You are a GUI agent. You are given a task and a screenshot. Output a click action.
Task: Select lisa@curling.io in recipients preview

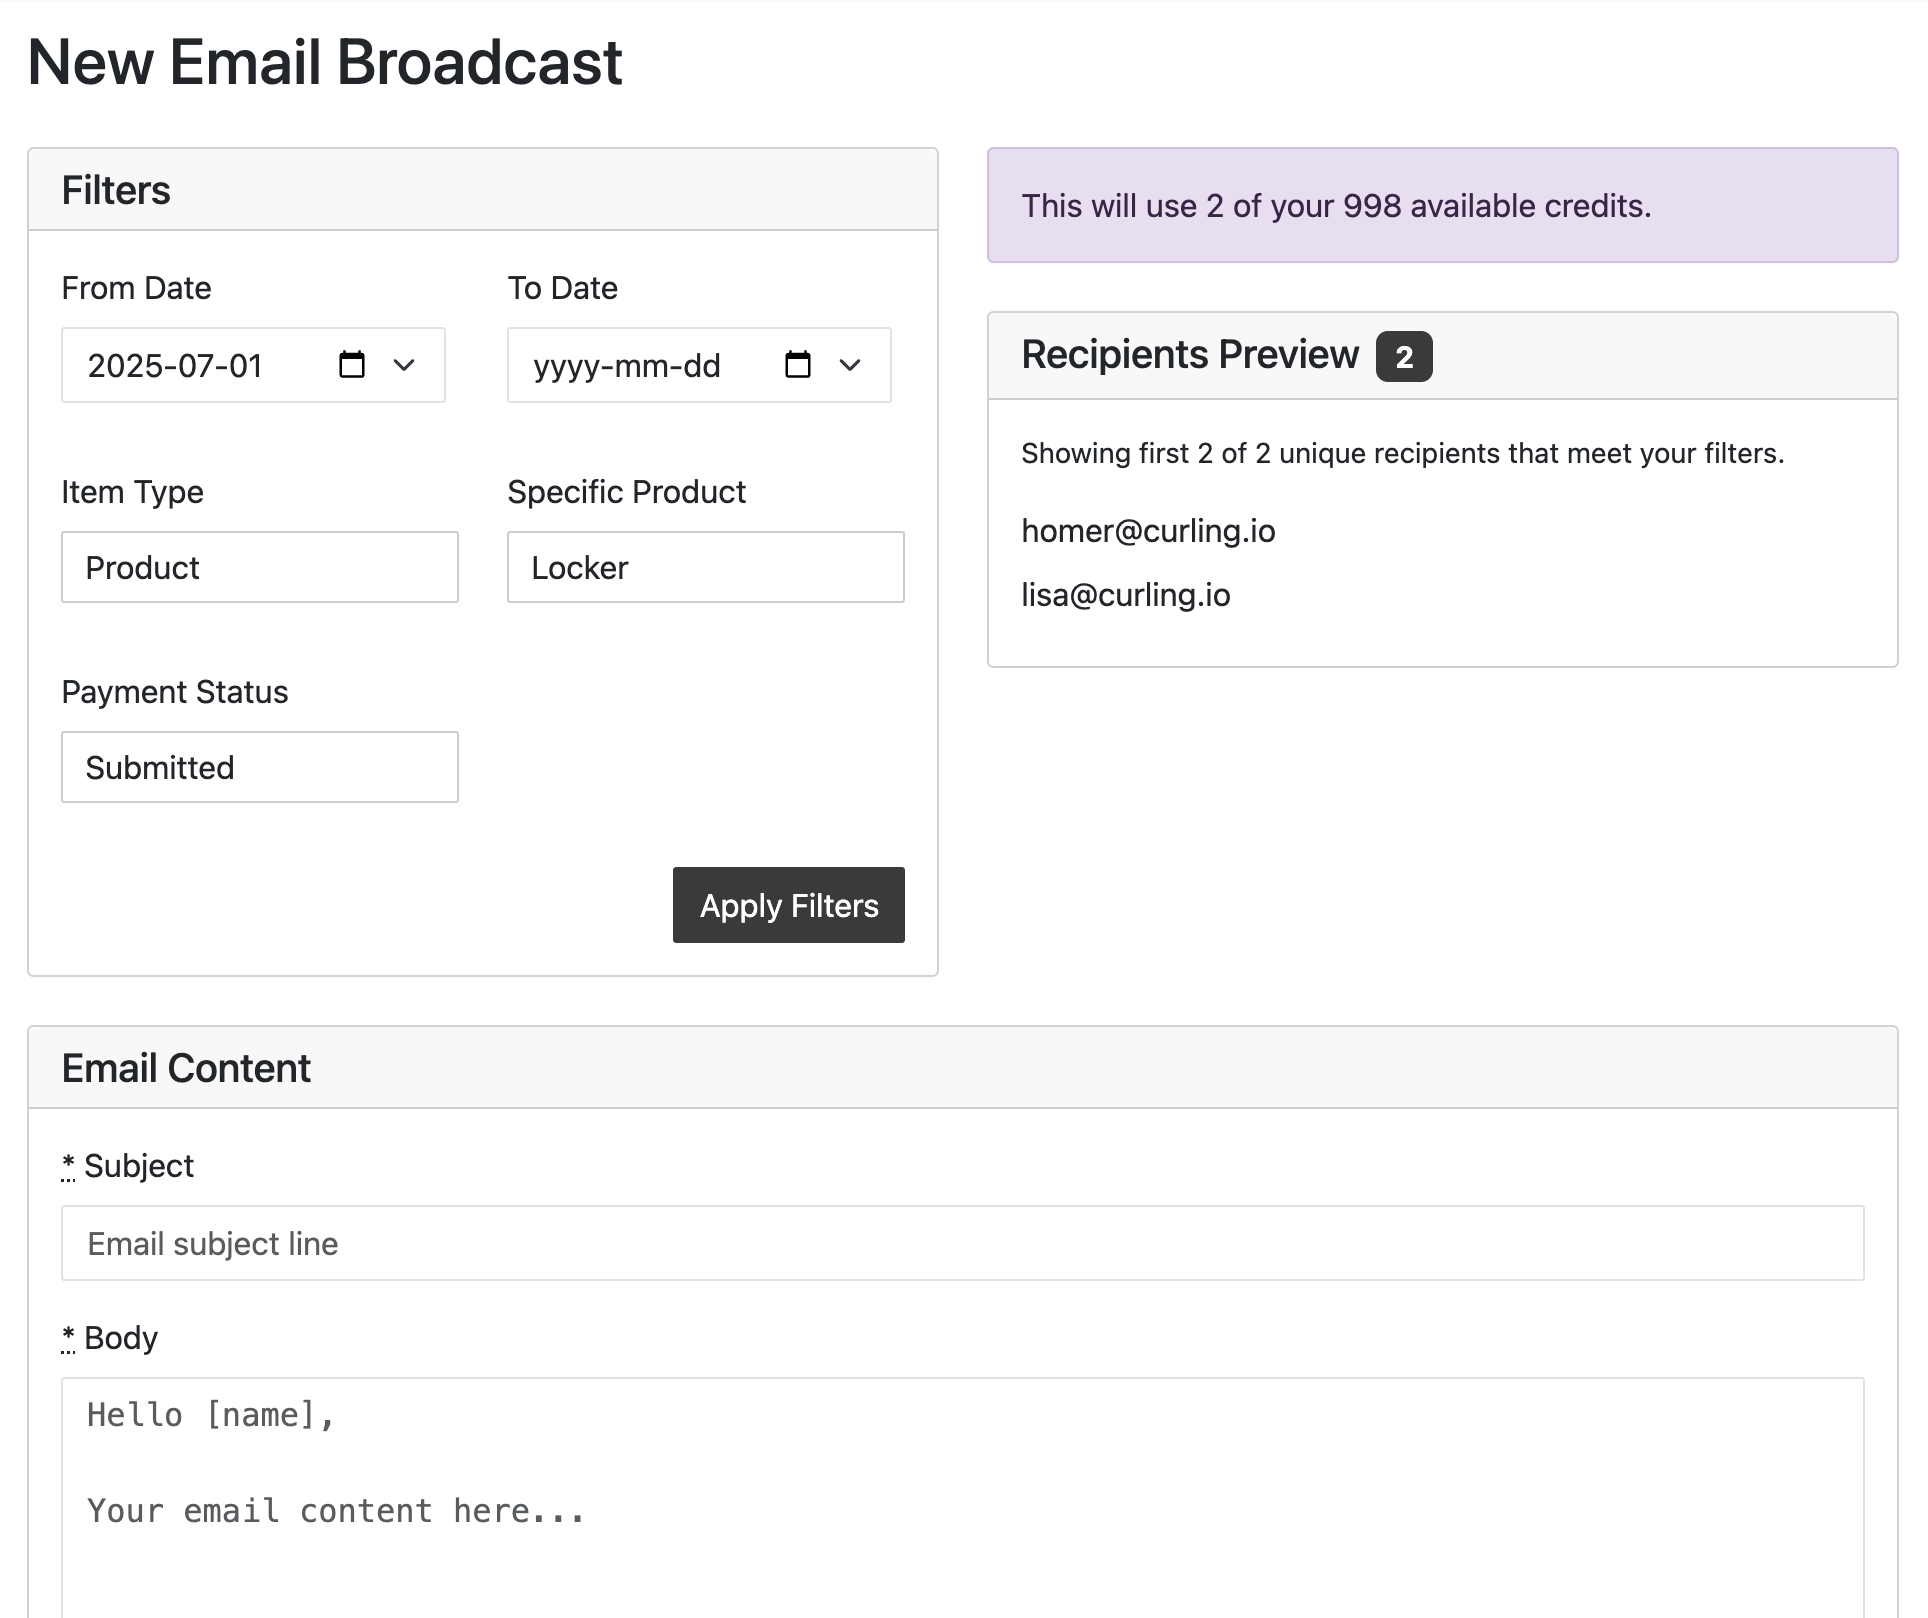(1127, 595)
